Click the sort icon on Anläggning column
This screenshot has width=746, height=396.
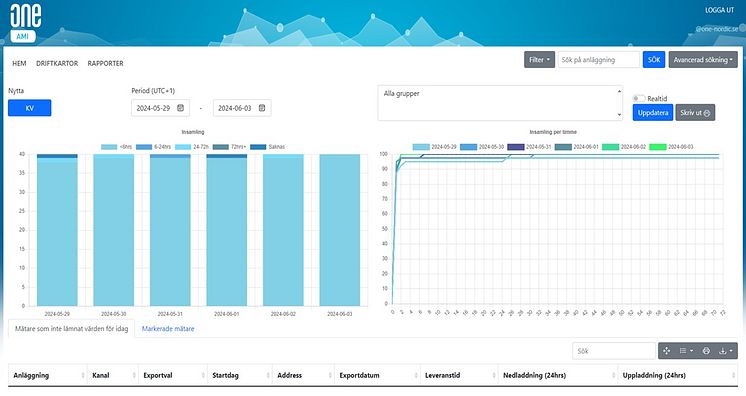coord(83,376)
